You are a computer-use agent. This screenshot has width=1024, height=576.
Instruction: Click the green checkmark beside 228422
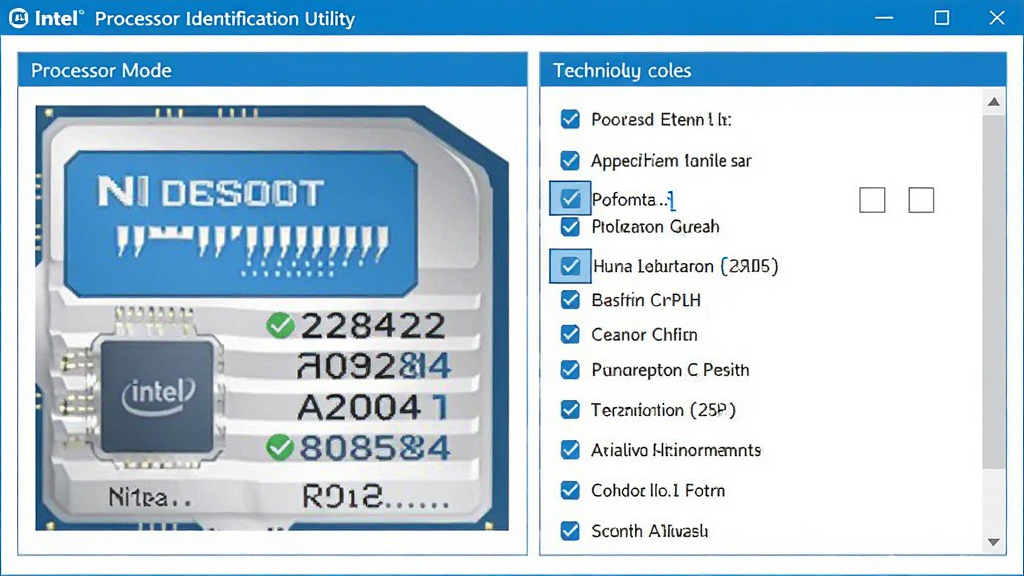pos(280,325)
